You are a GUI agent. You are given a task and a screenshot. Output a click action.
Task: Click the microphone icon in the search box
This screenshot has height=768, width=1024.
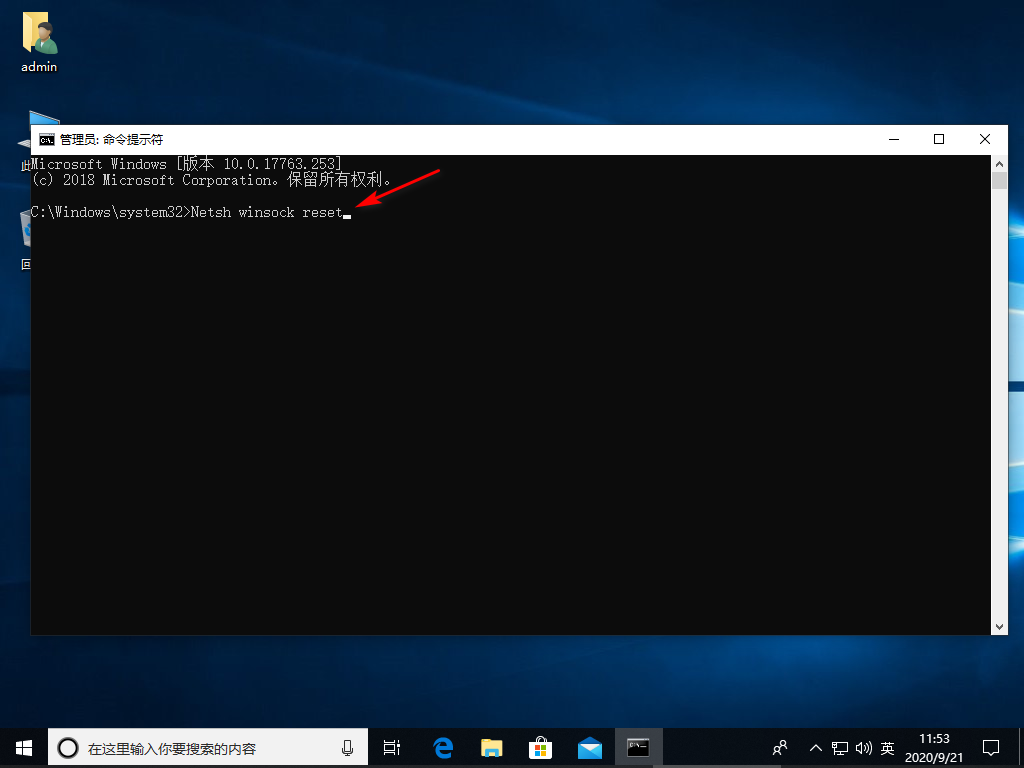tap(347, 747)
